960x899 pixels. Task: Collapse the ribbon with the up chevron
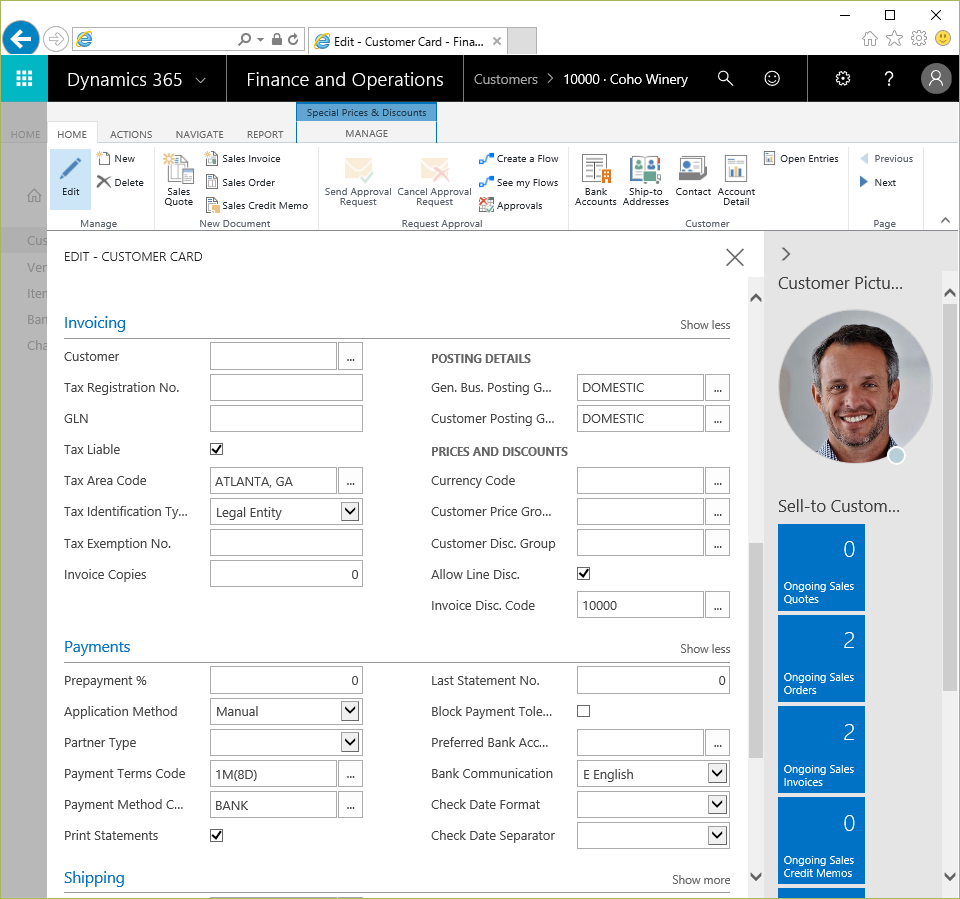coord(945,220)
